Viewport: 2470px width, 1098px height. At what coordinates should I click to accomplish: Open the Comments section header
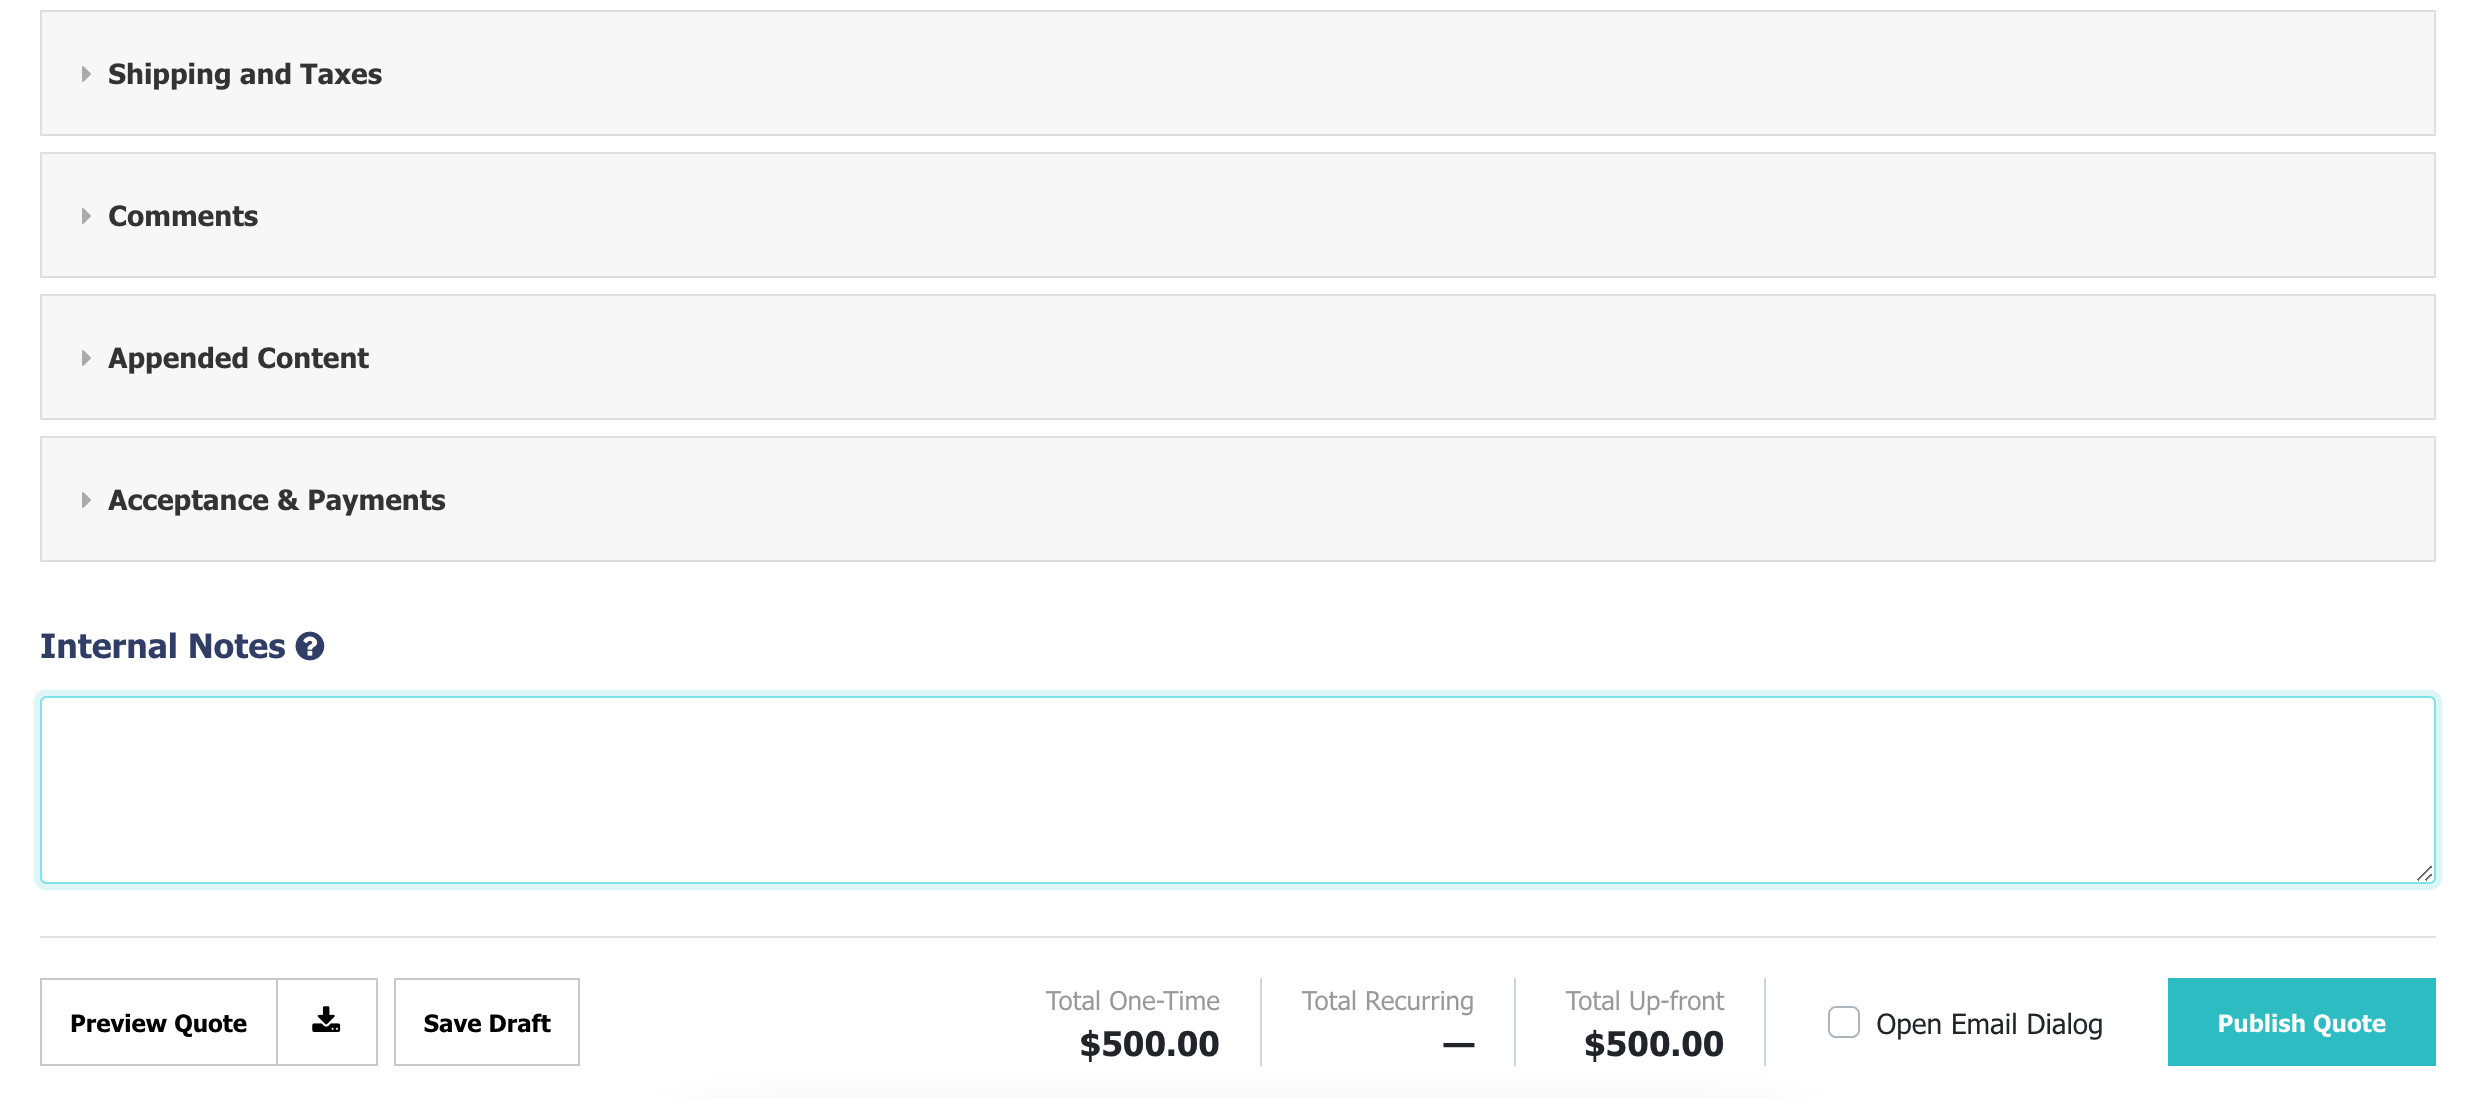pos(1238,215)
